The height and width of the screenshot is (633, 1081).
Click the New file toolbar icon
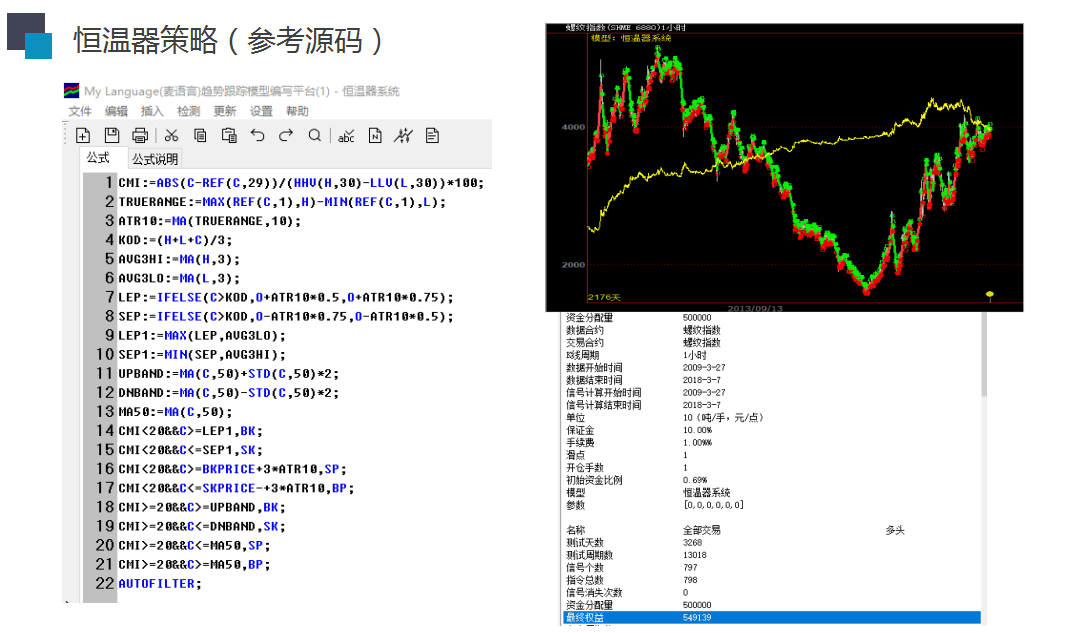click(x=83, y=136)
